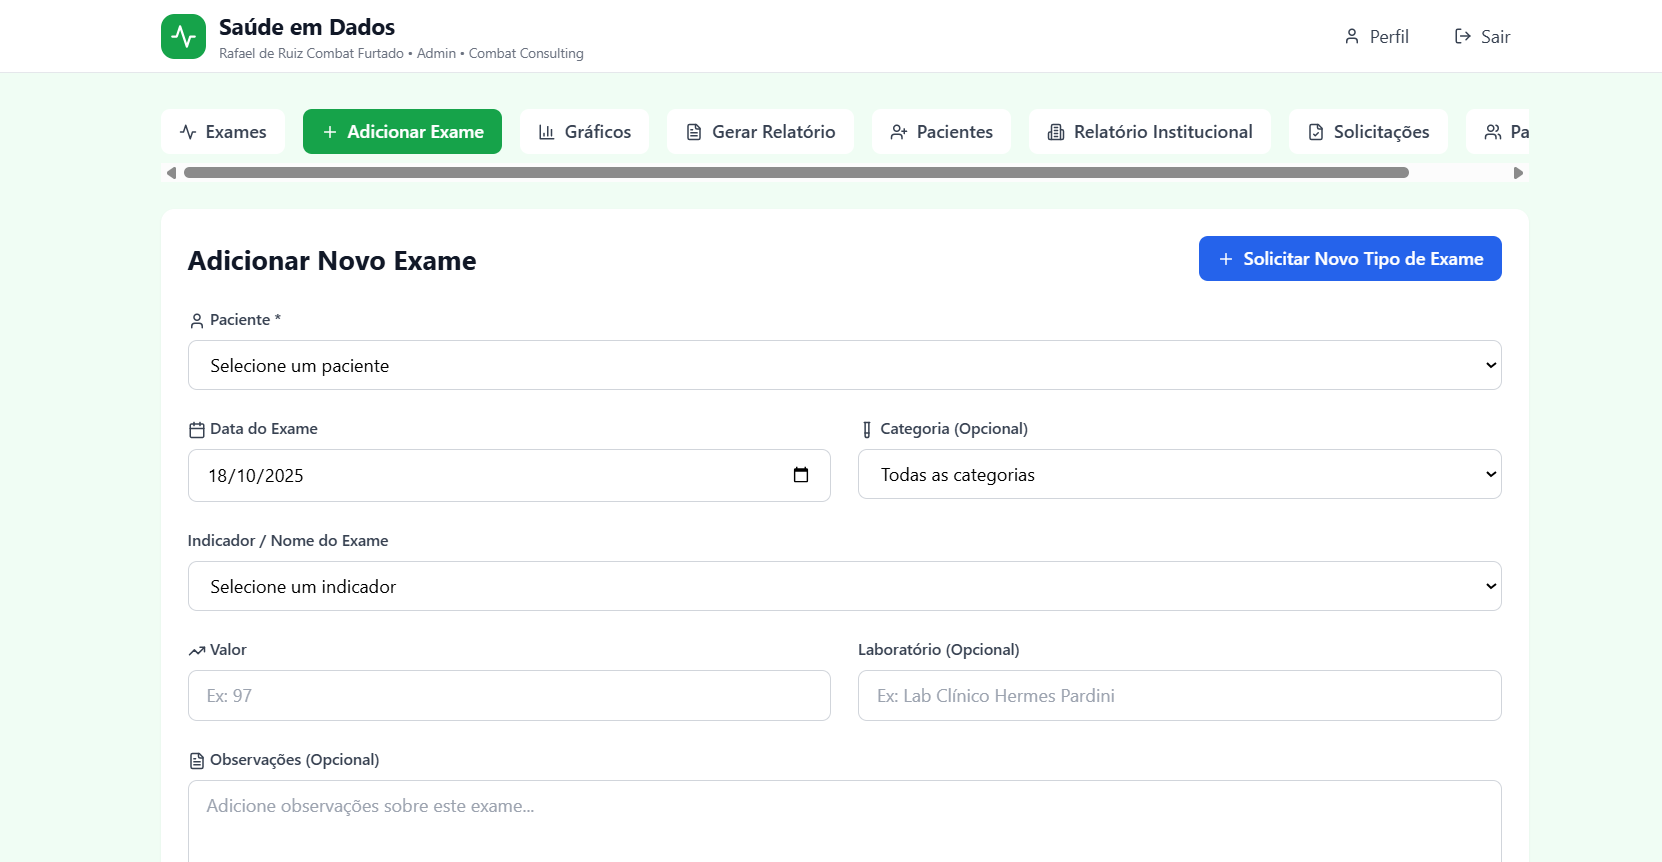Focus the Valor input field
The image size is (1662, 862).
coord(509,696)
